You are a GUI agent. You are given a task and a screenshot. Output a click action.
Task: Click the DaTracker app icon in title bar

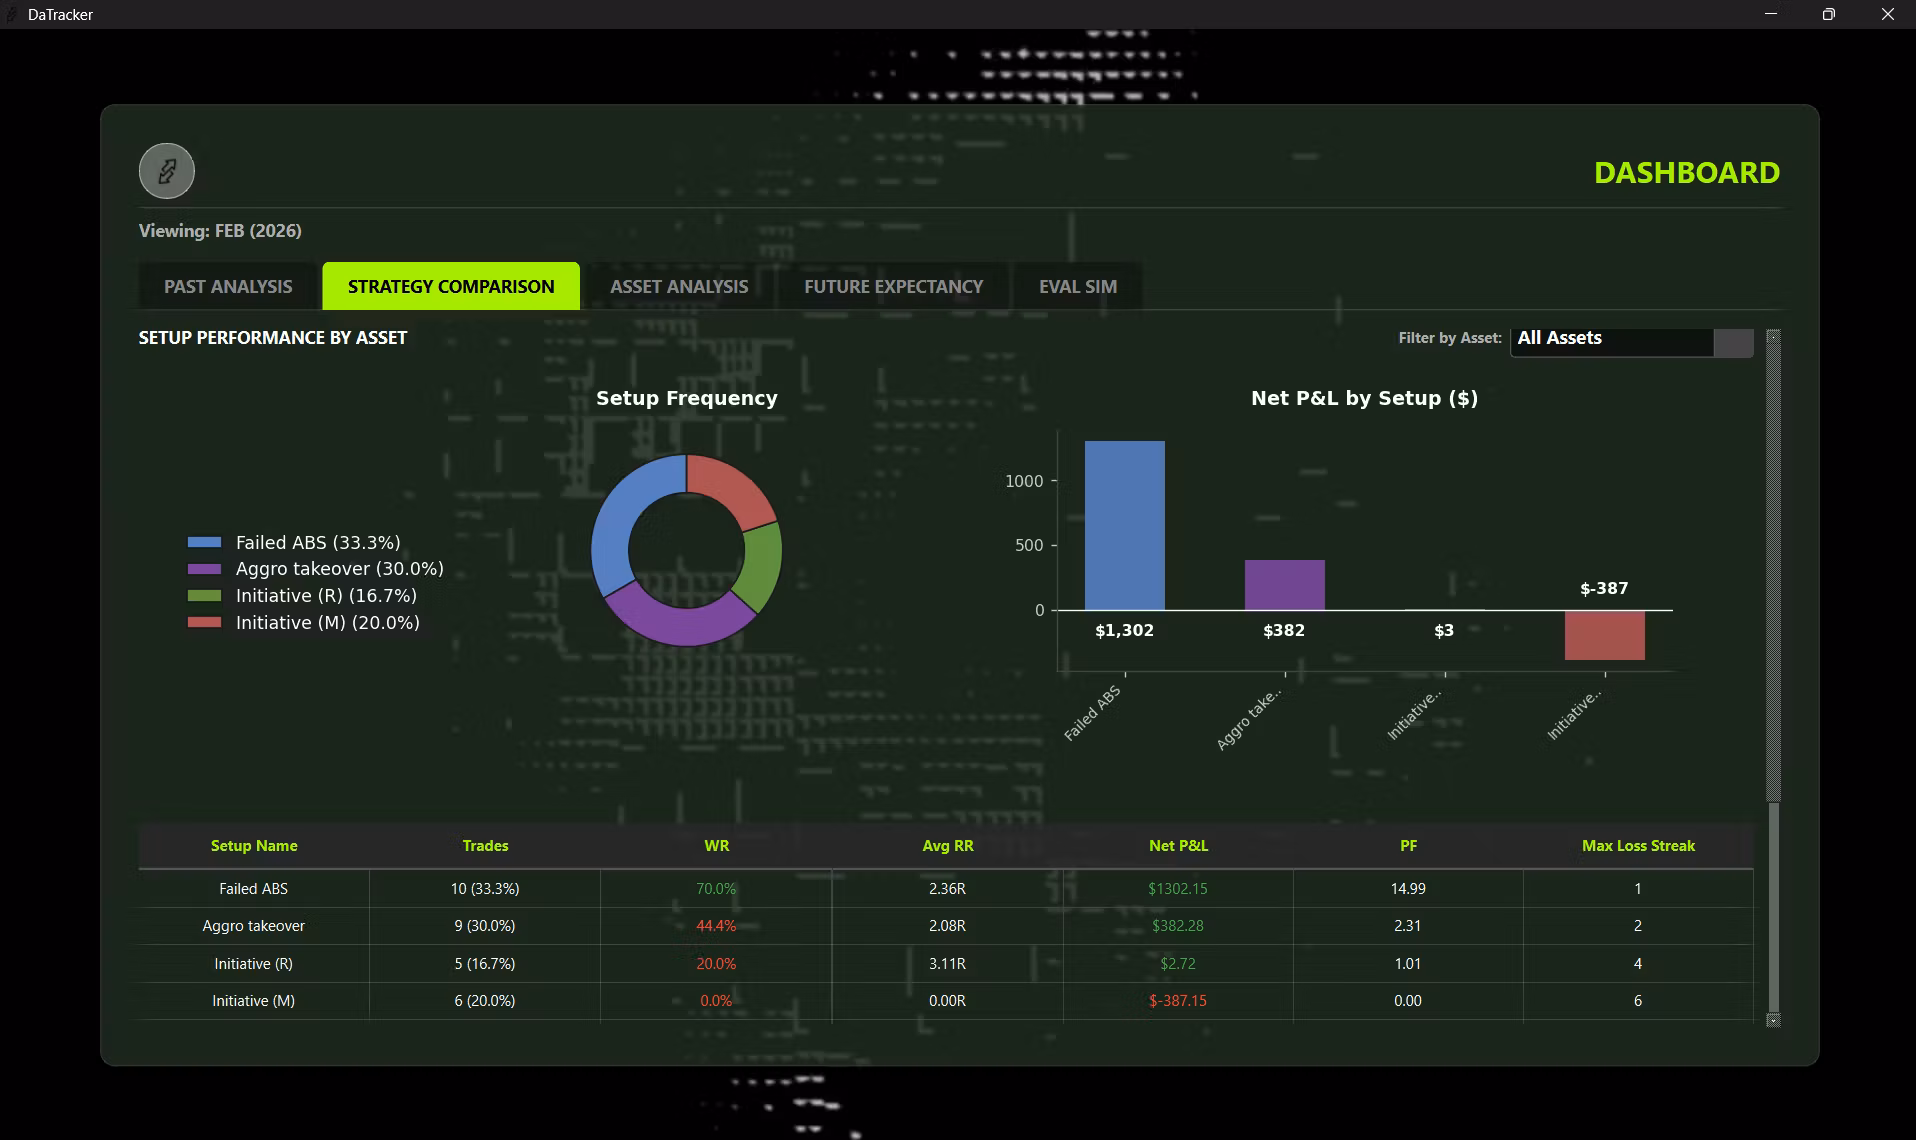click(x=12, y=15)
